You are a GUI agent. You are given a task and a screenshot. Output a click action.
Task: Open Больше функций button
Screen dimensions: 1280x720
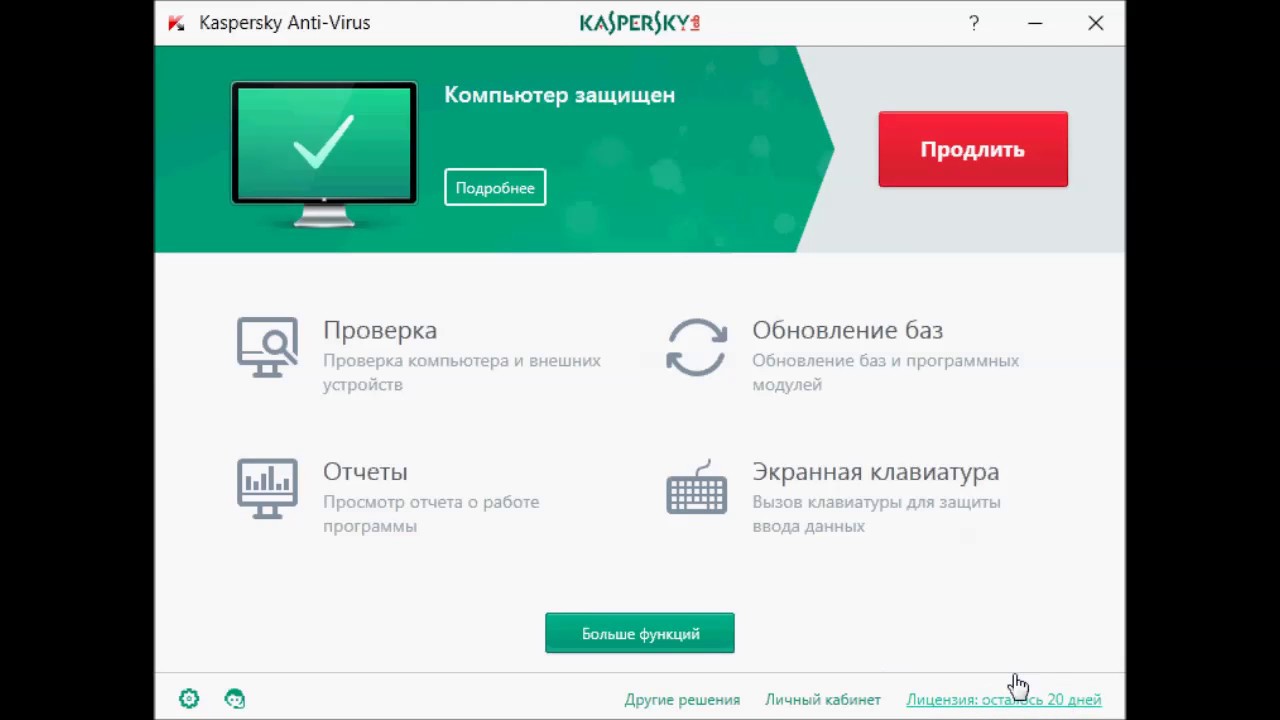pyautogui.click(x=640, y=633)
